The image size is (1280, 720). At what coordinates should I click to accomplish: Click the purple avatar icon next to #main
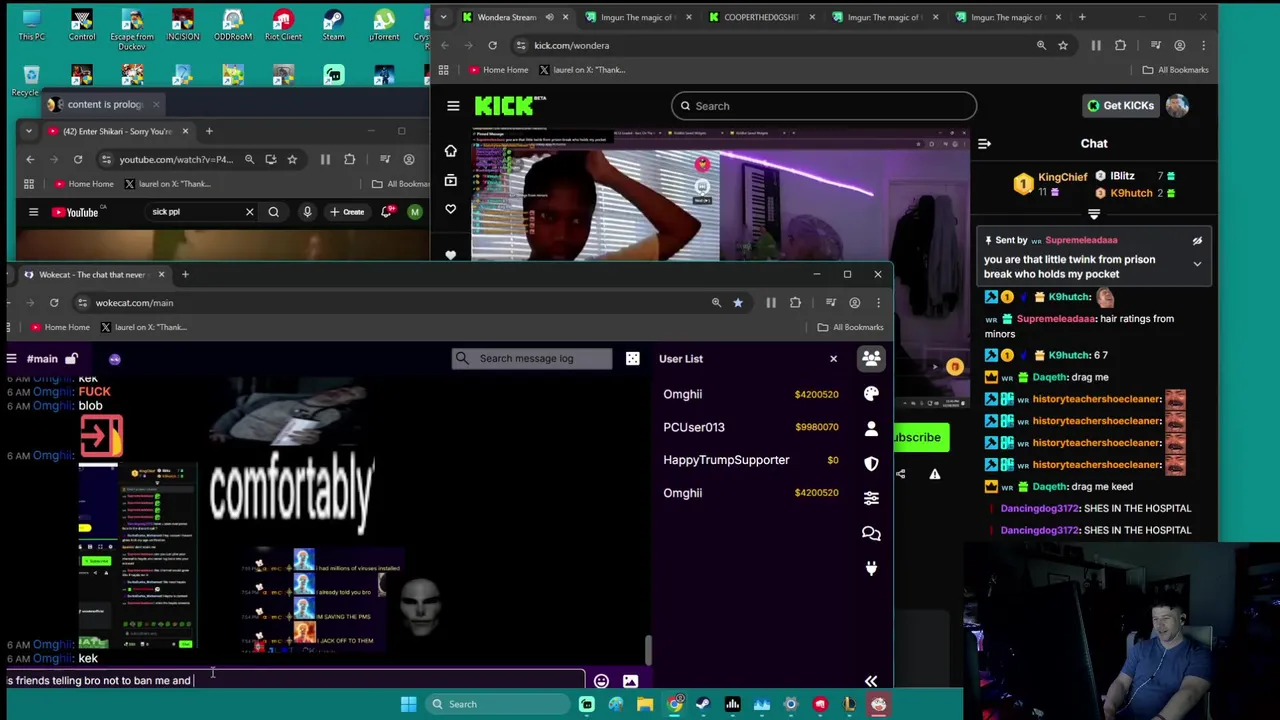point(115,359)
